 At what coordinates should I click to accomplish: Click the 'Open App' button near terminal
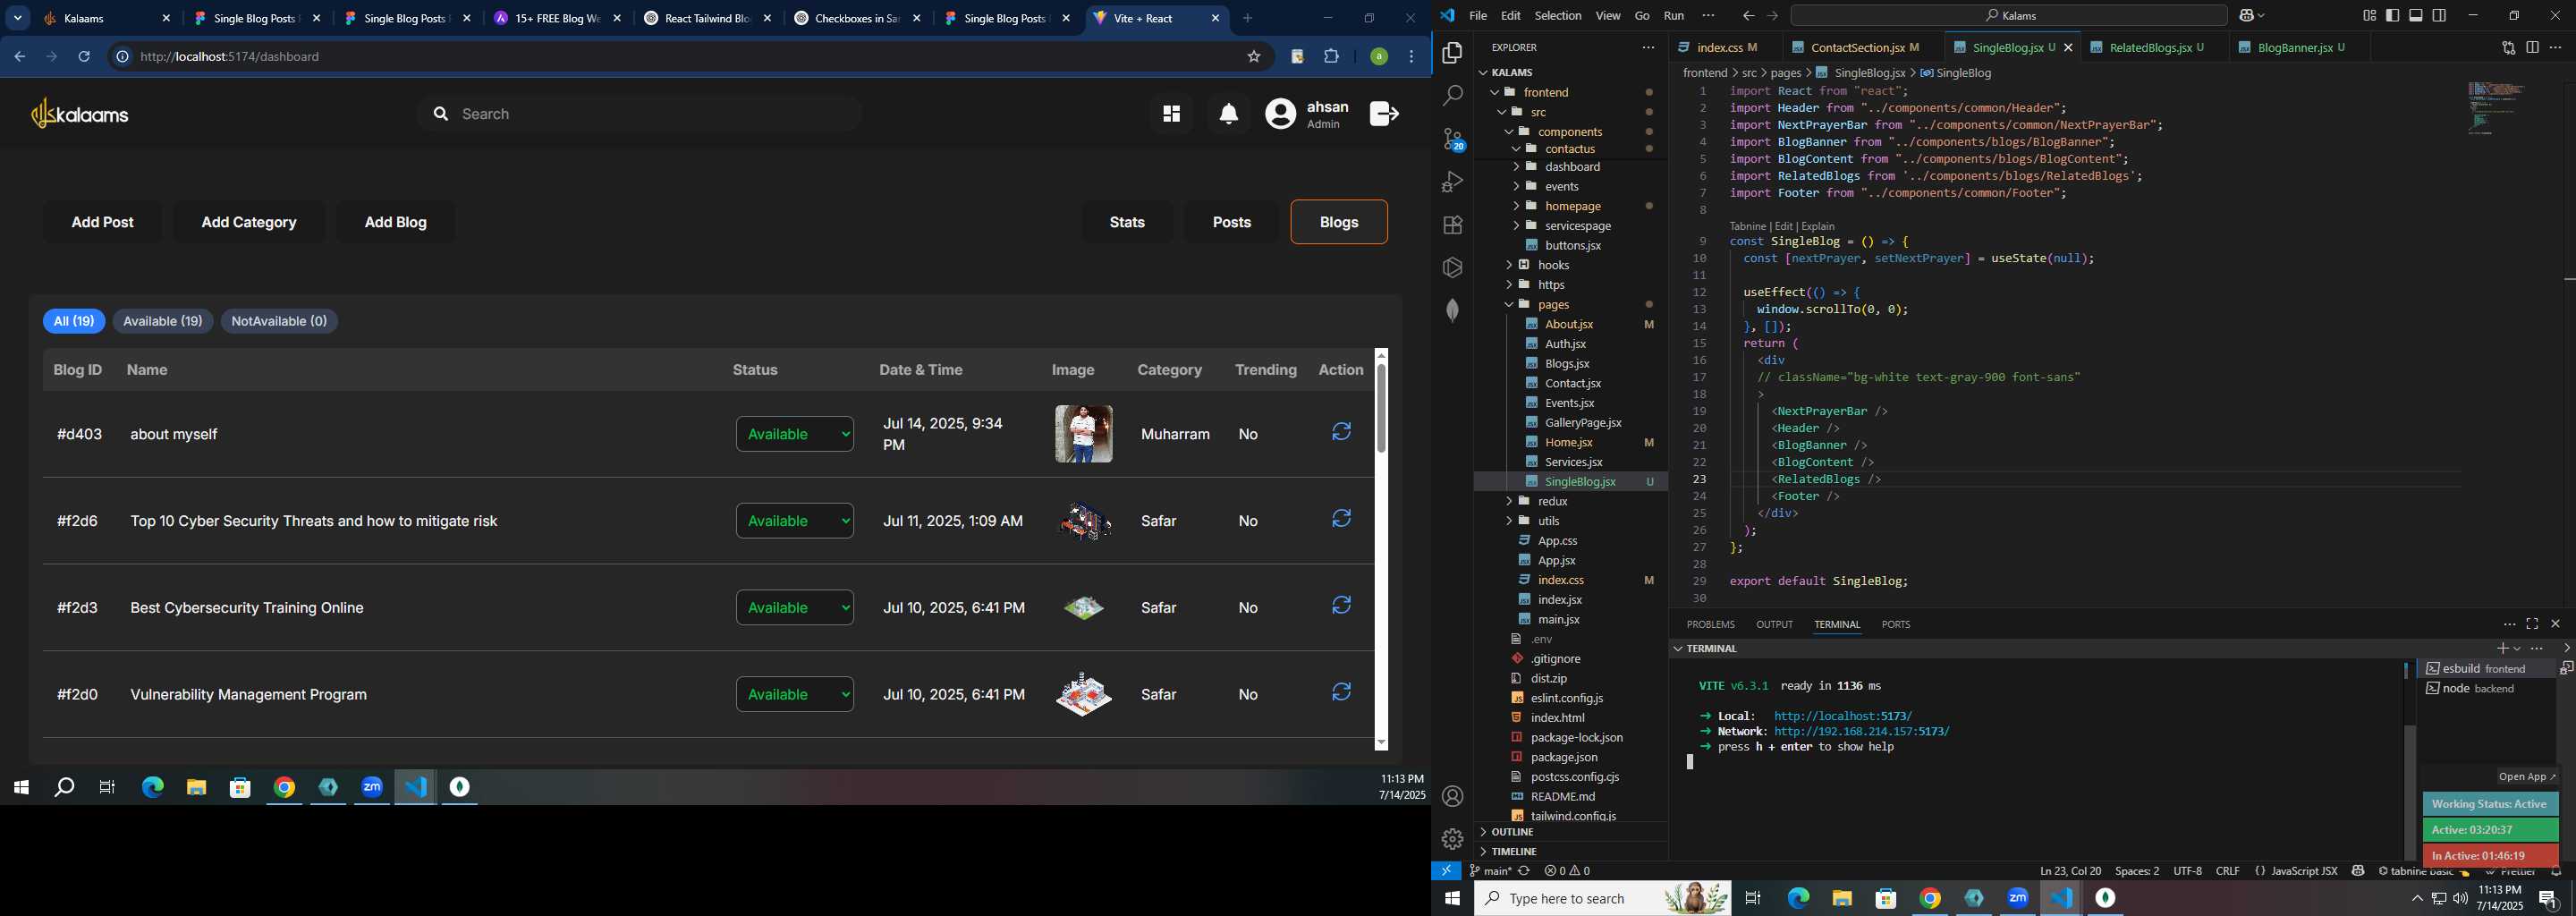[x=2526, y=777]
